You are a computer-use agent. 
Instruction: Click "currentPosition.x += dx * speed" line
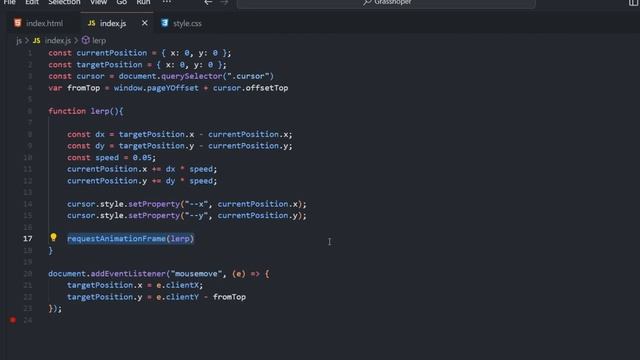142,169
